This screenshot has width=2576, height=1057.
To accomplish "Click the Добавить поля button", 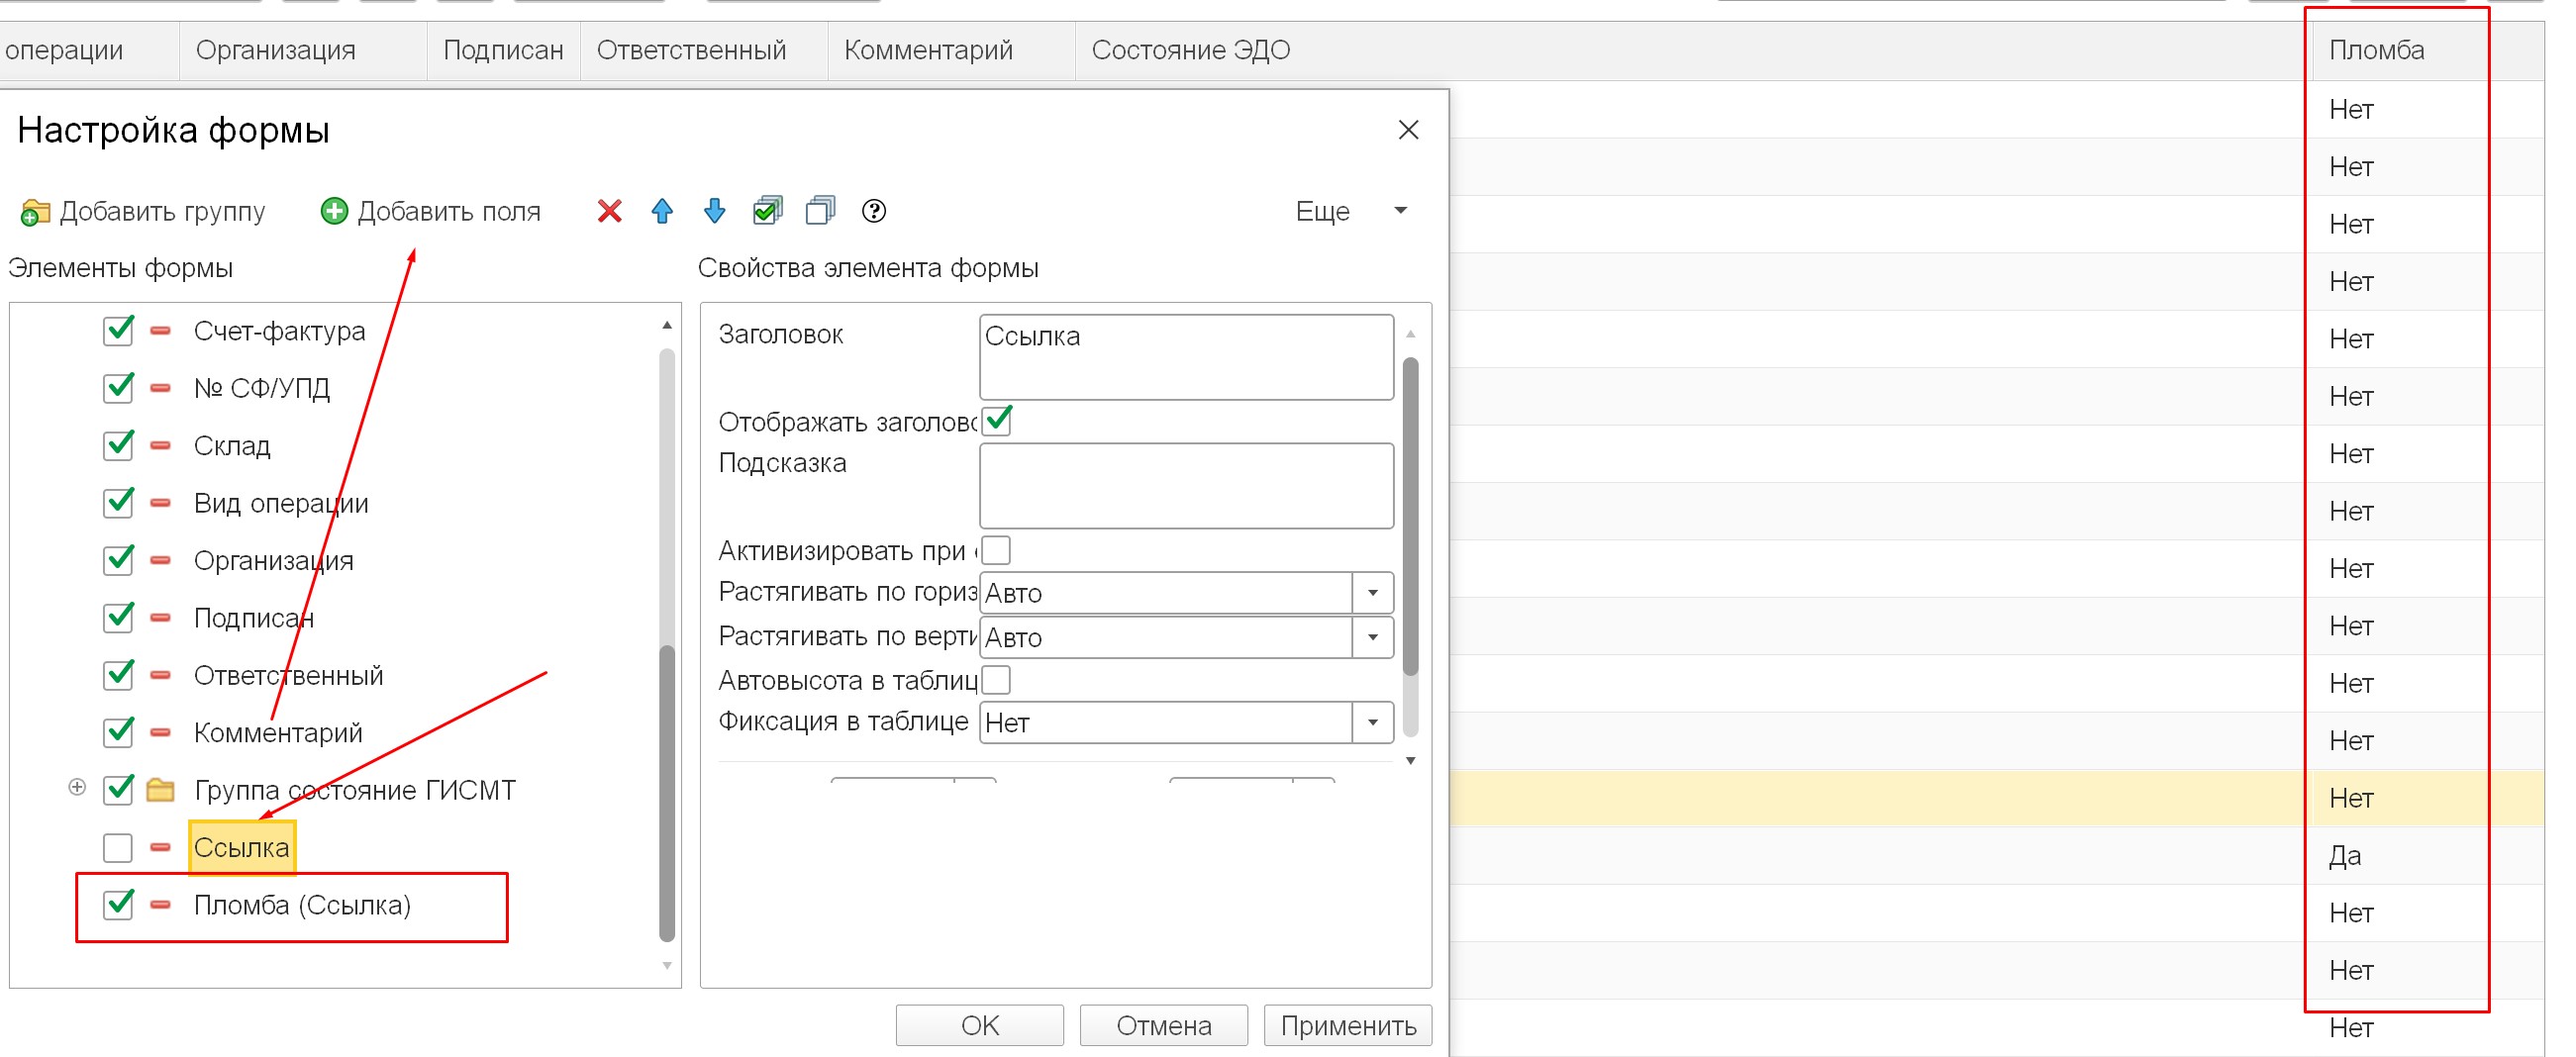I will coord(431,211).
